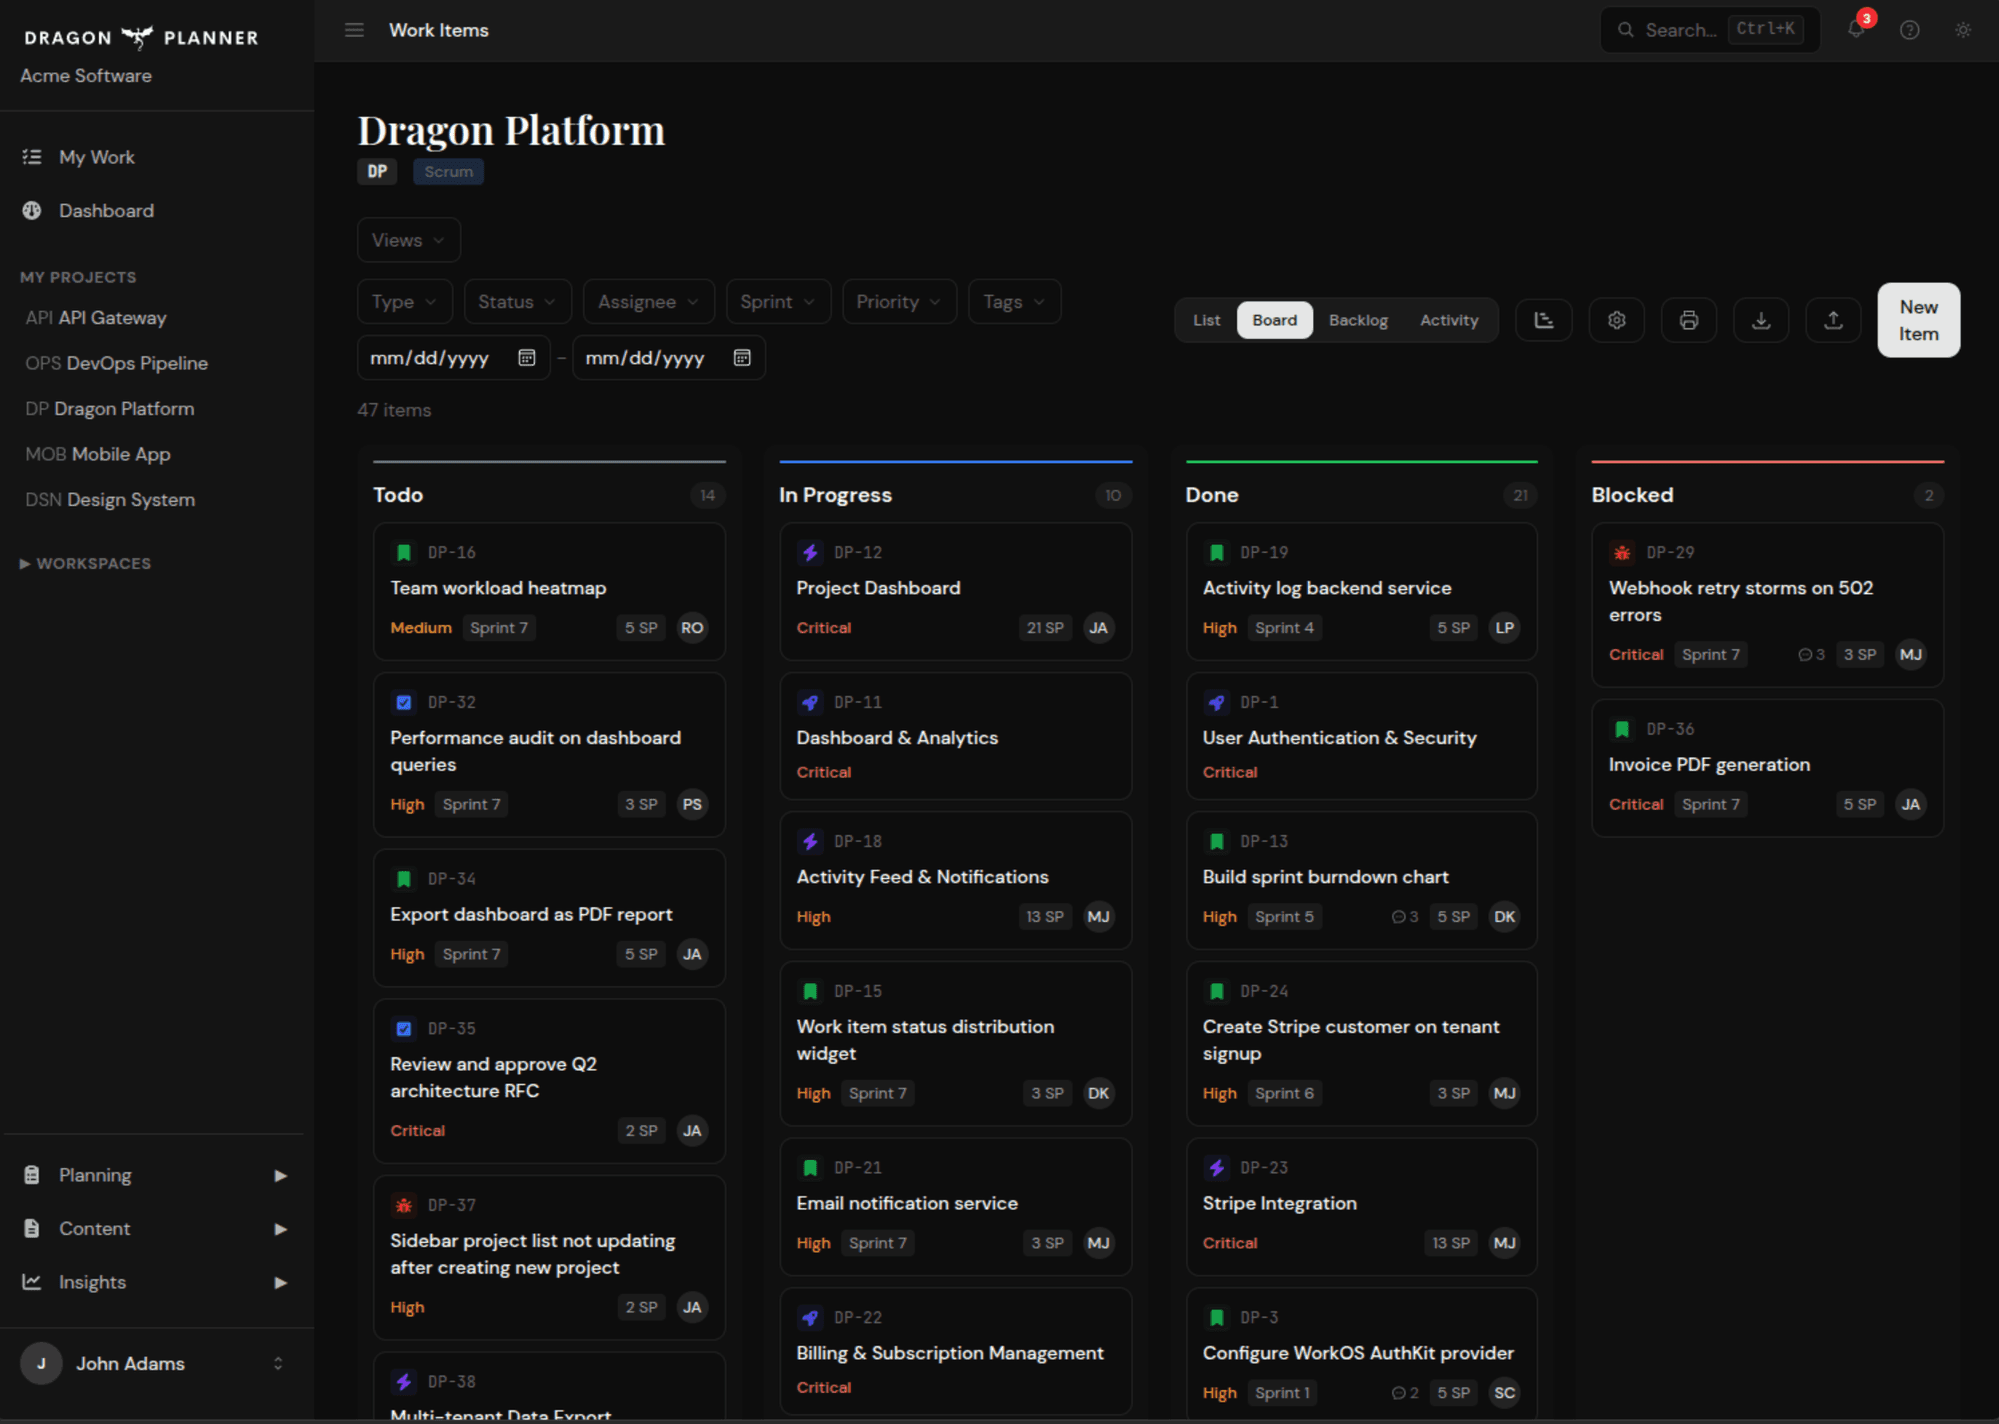Switch to the Backlog tab

point(1358,320)
